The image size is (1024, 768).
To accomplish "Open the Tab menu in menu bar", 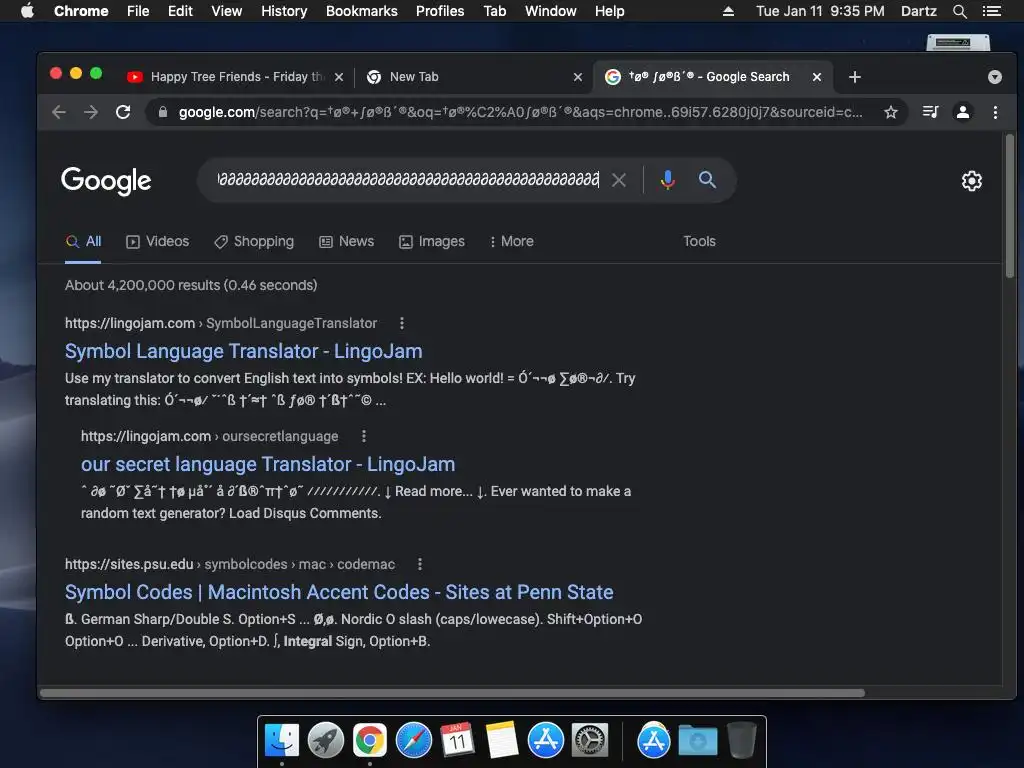I will [495, 11].
